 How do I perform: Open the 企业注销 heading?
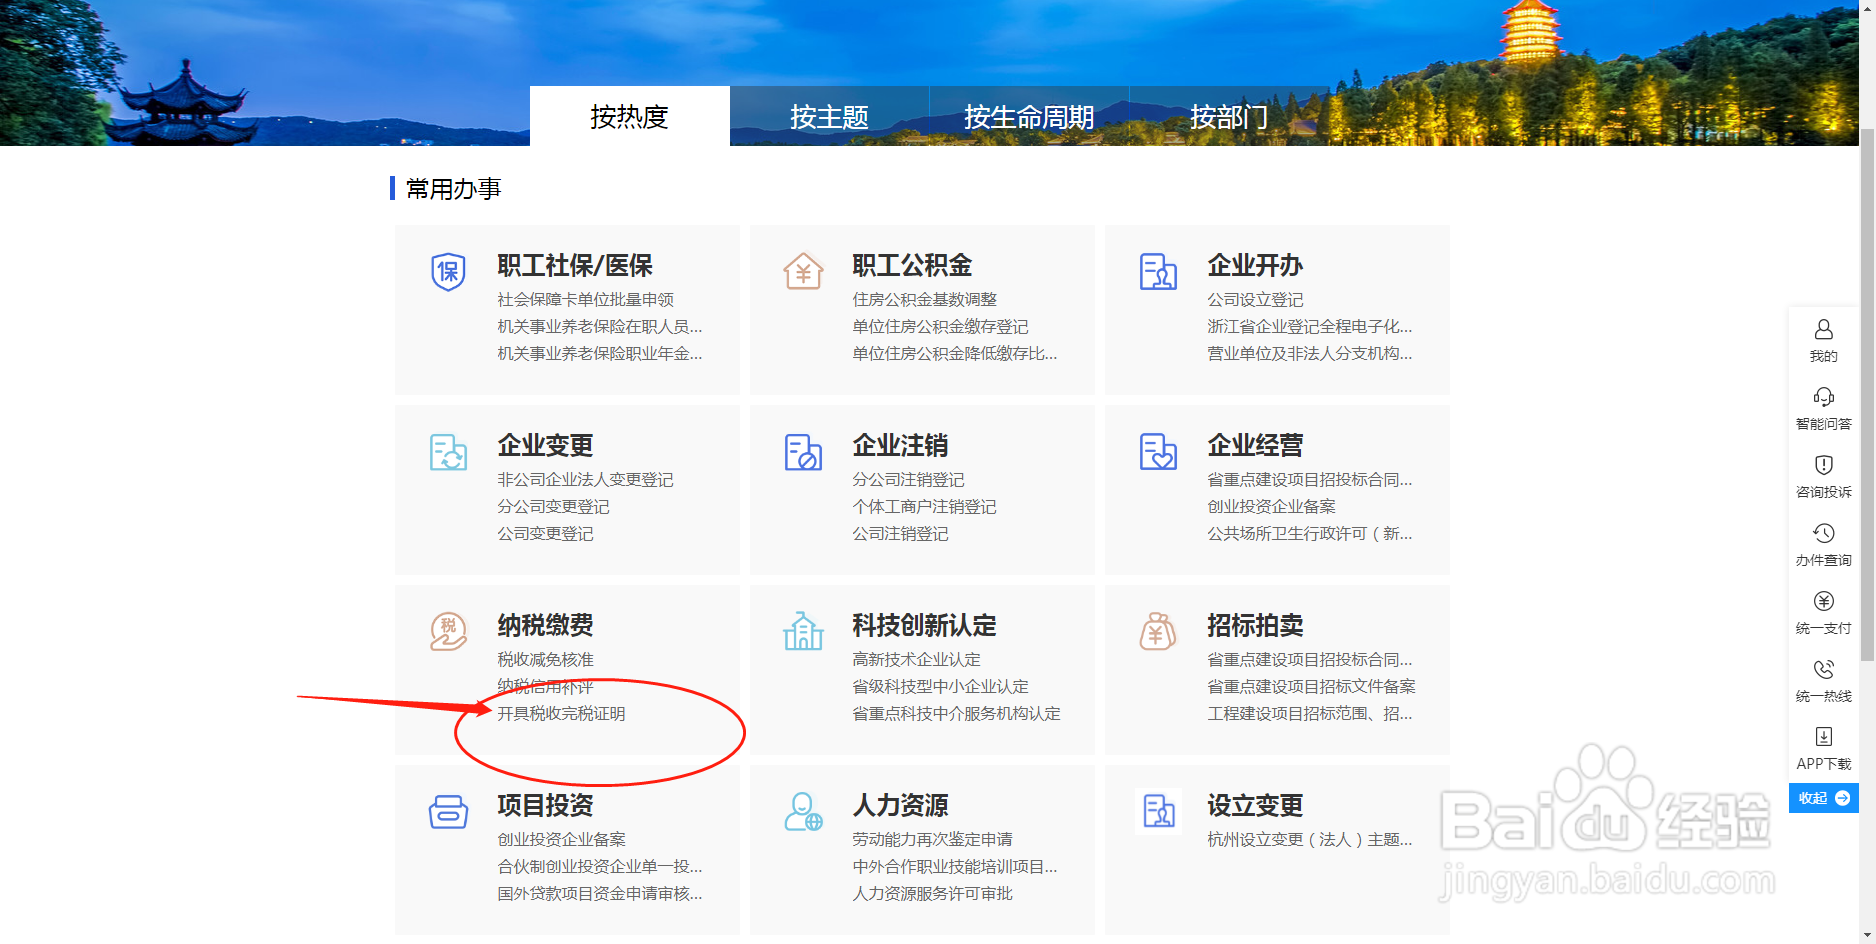900,446
